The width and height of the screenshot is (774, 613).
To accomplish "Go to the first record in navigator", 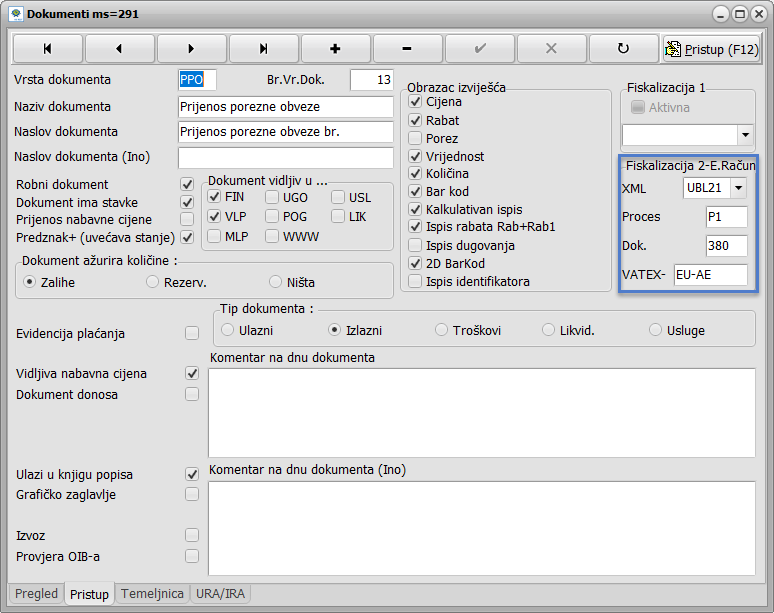I will [x=47, y=48].
